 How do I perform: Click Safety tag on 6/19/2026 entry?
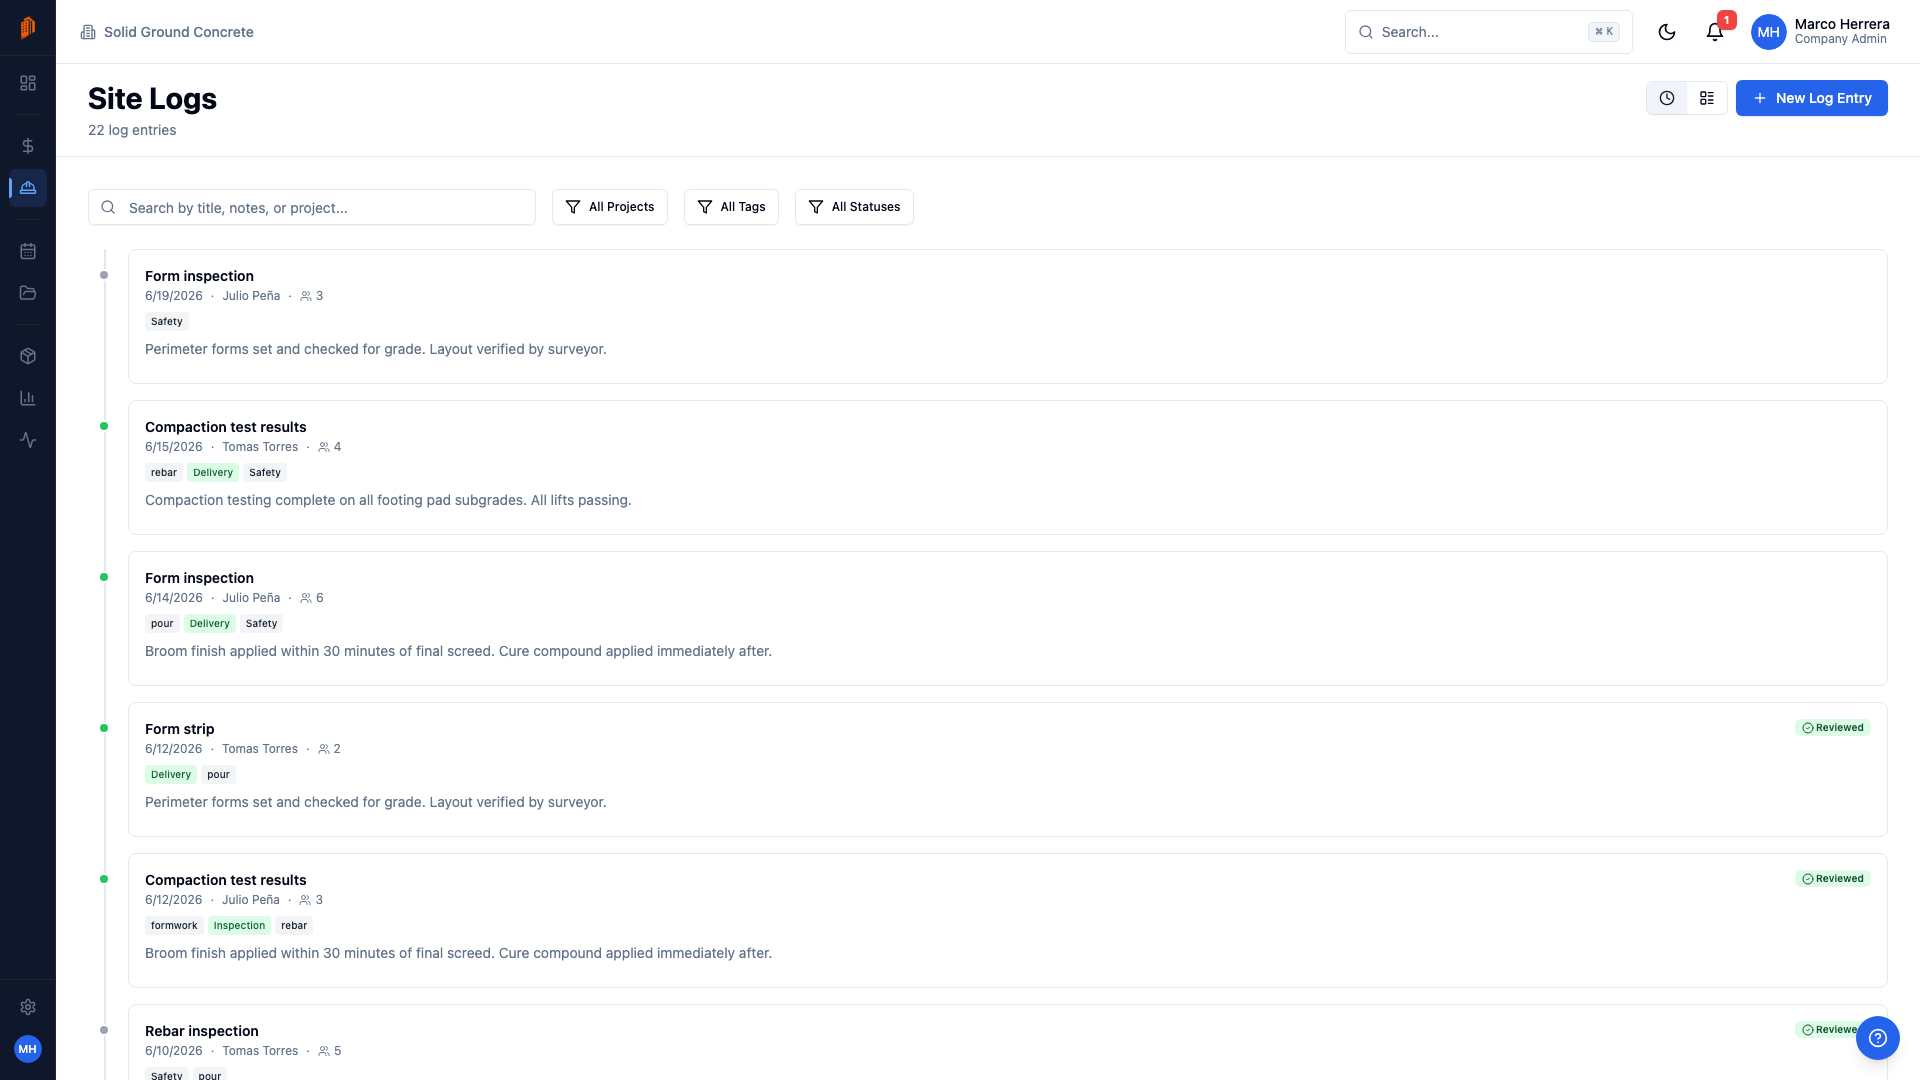[167, 321]
